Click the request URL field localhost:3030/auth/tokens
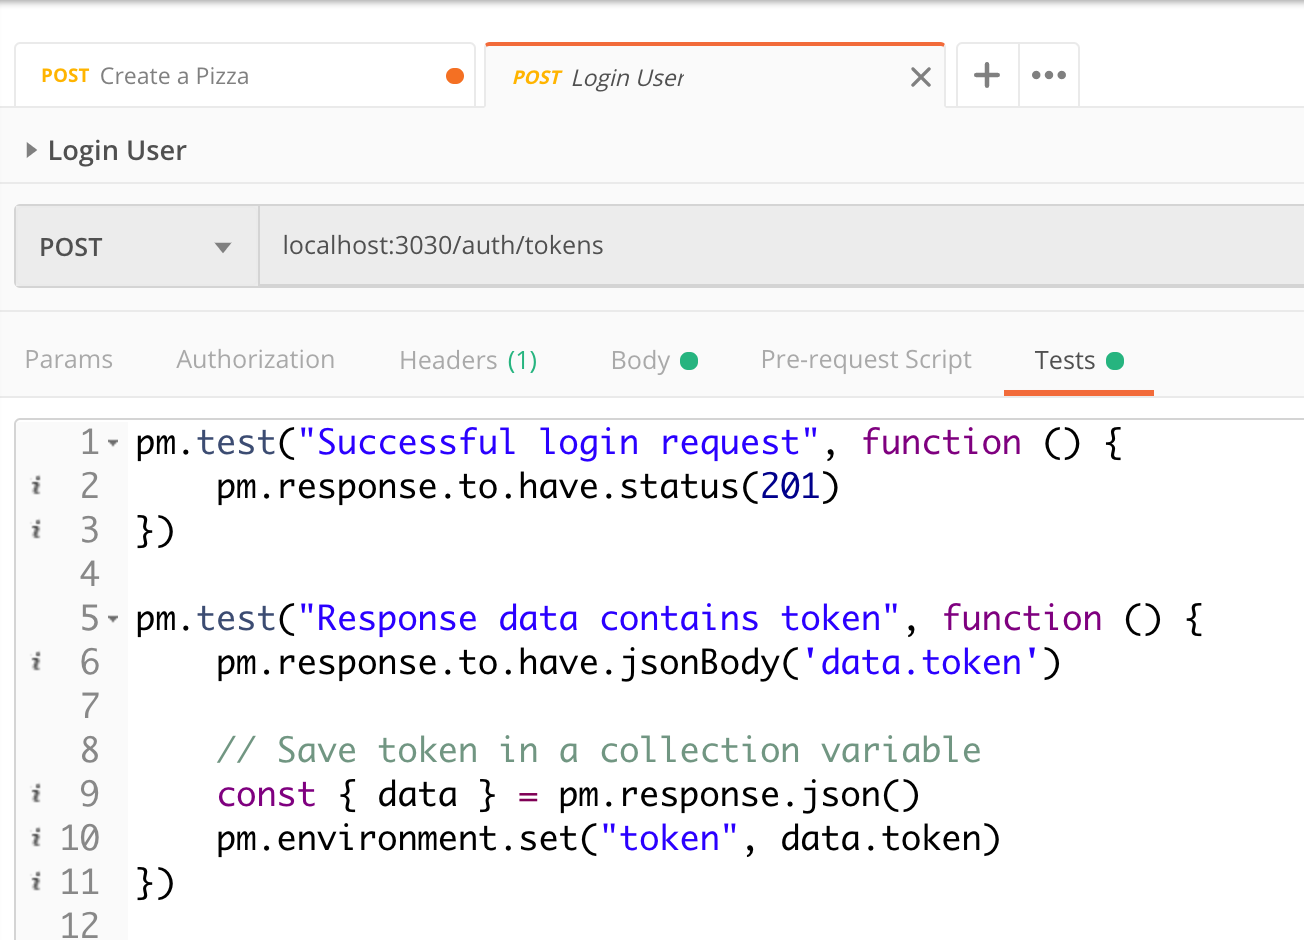The width and height of the screenshot is (1304, 940). (781, 246)
